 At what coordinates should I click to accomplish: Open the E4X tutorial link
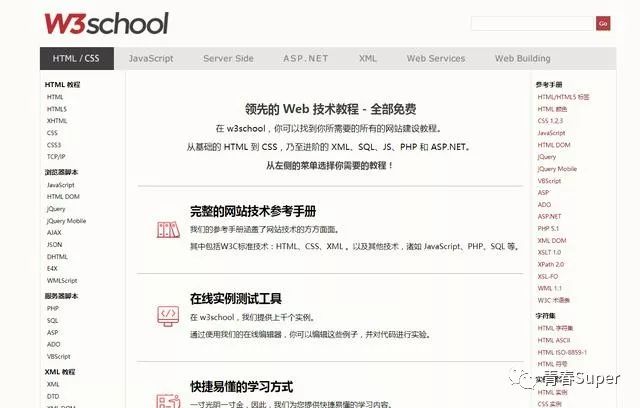52,268
